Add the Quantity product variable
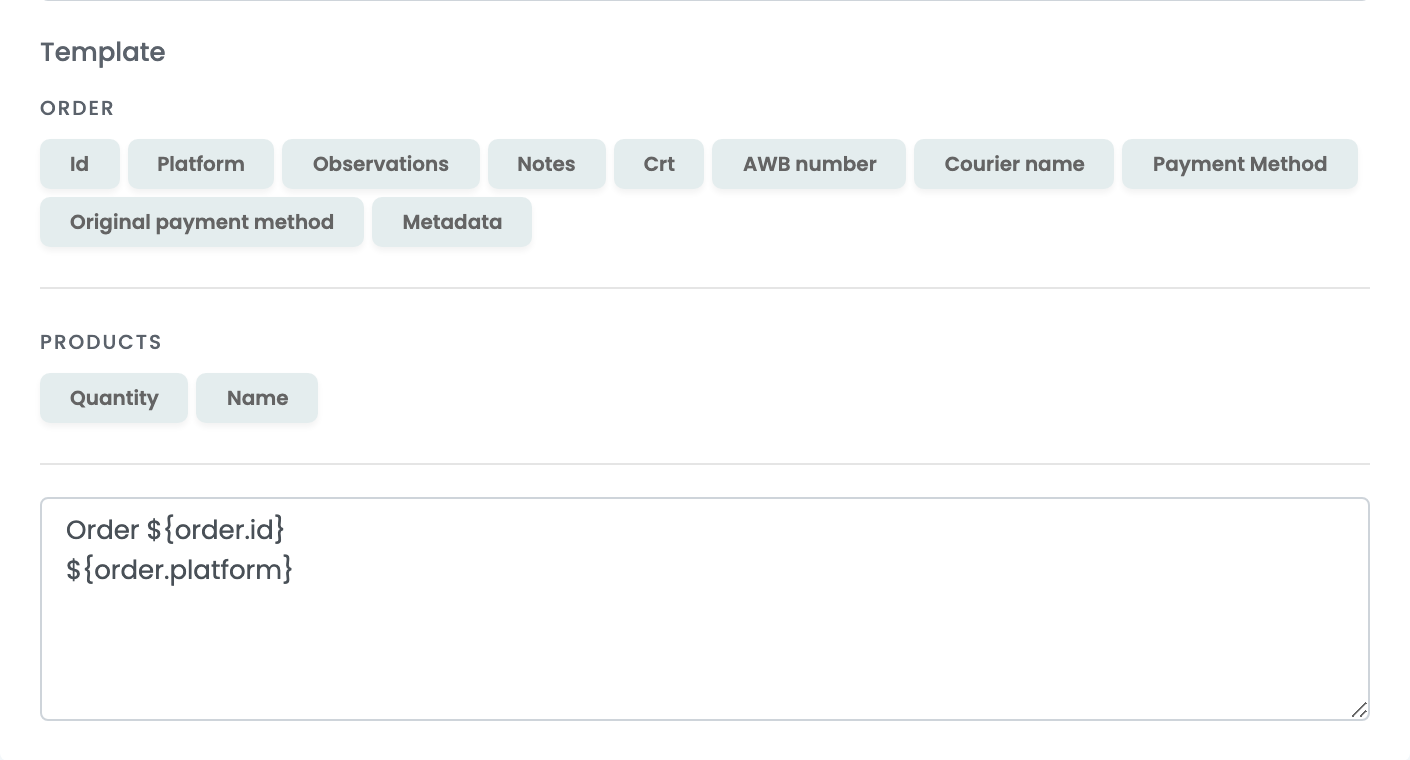The image size is (1410, 760). click(114, 398)
